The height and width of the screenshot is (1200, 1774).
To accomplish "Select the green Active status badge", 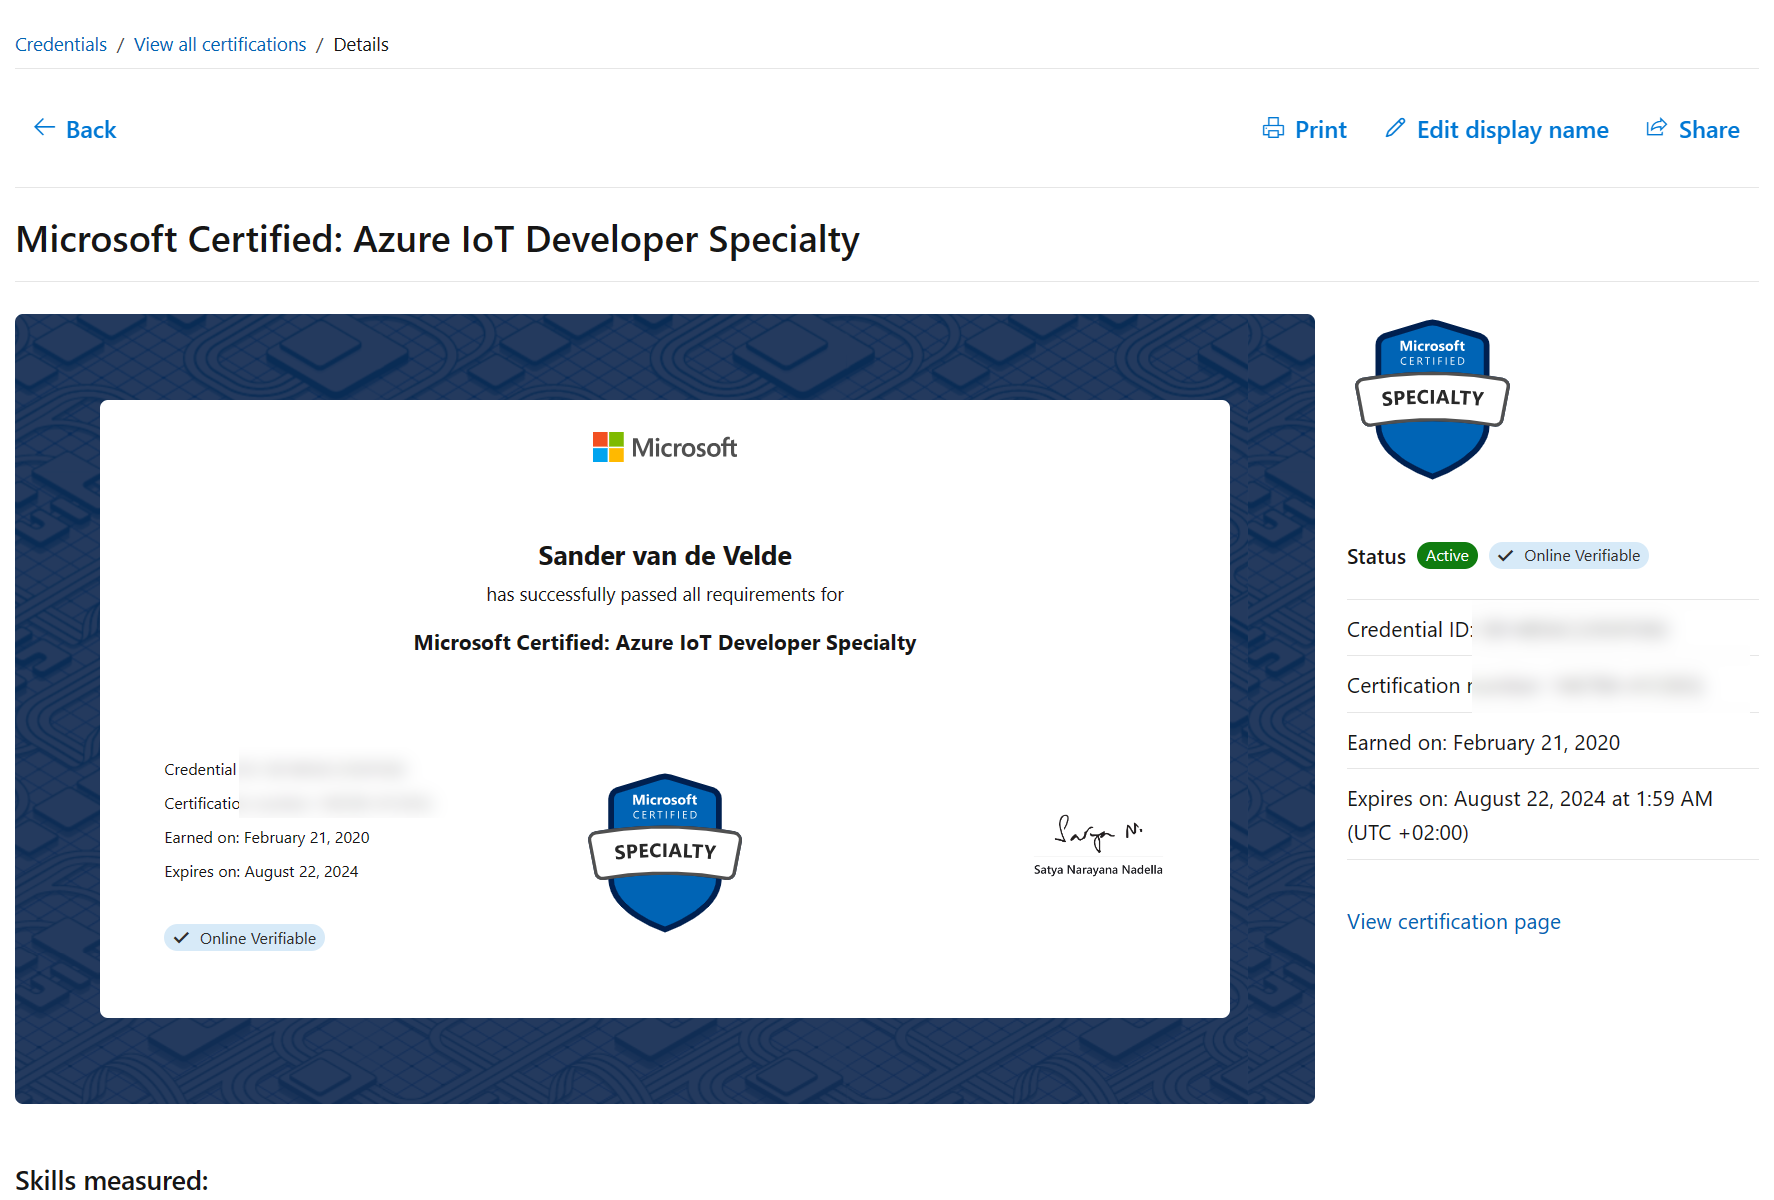I will pos(1447,555).
